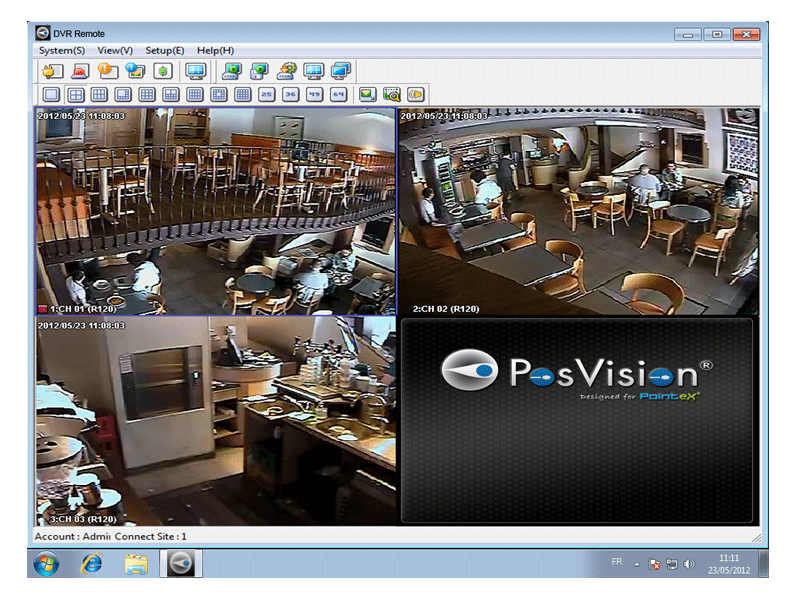Open the System(S) menu
Screen dimensions: 800x600
tap(62, 51)
